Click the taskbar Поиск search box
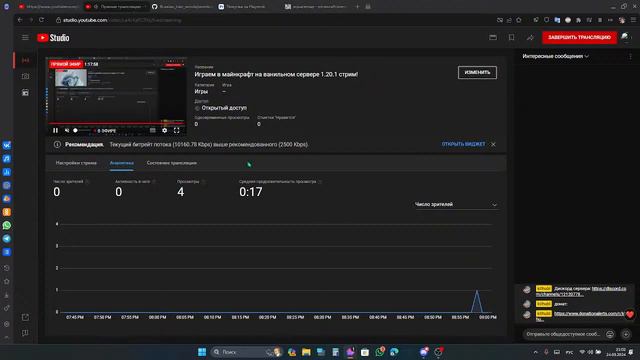This screenshot has width=640, height=360. pyautogui.click(x=248, y=352)
